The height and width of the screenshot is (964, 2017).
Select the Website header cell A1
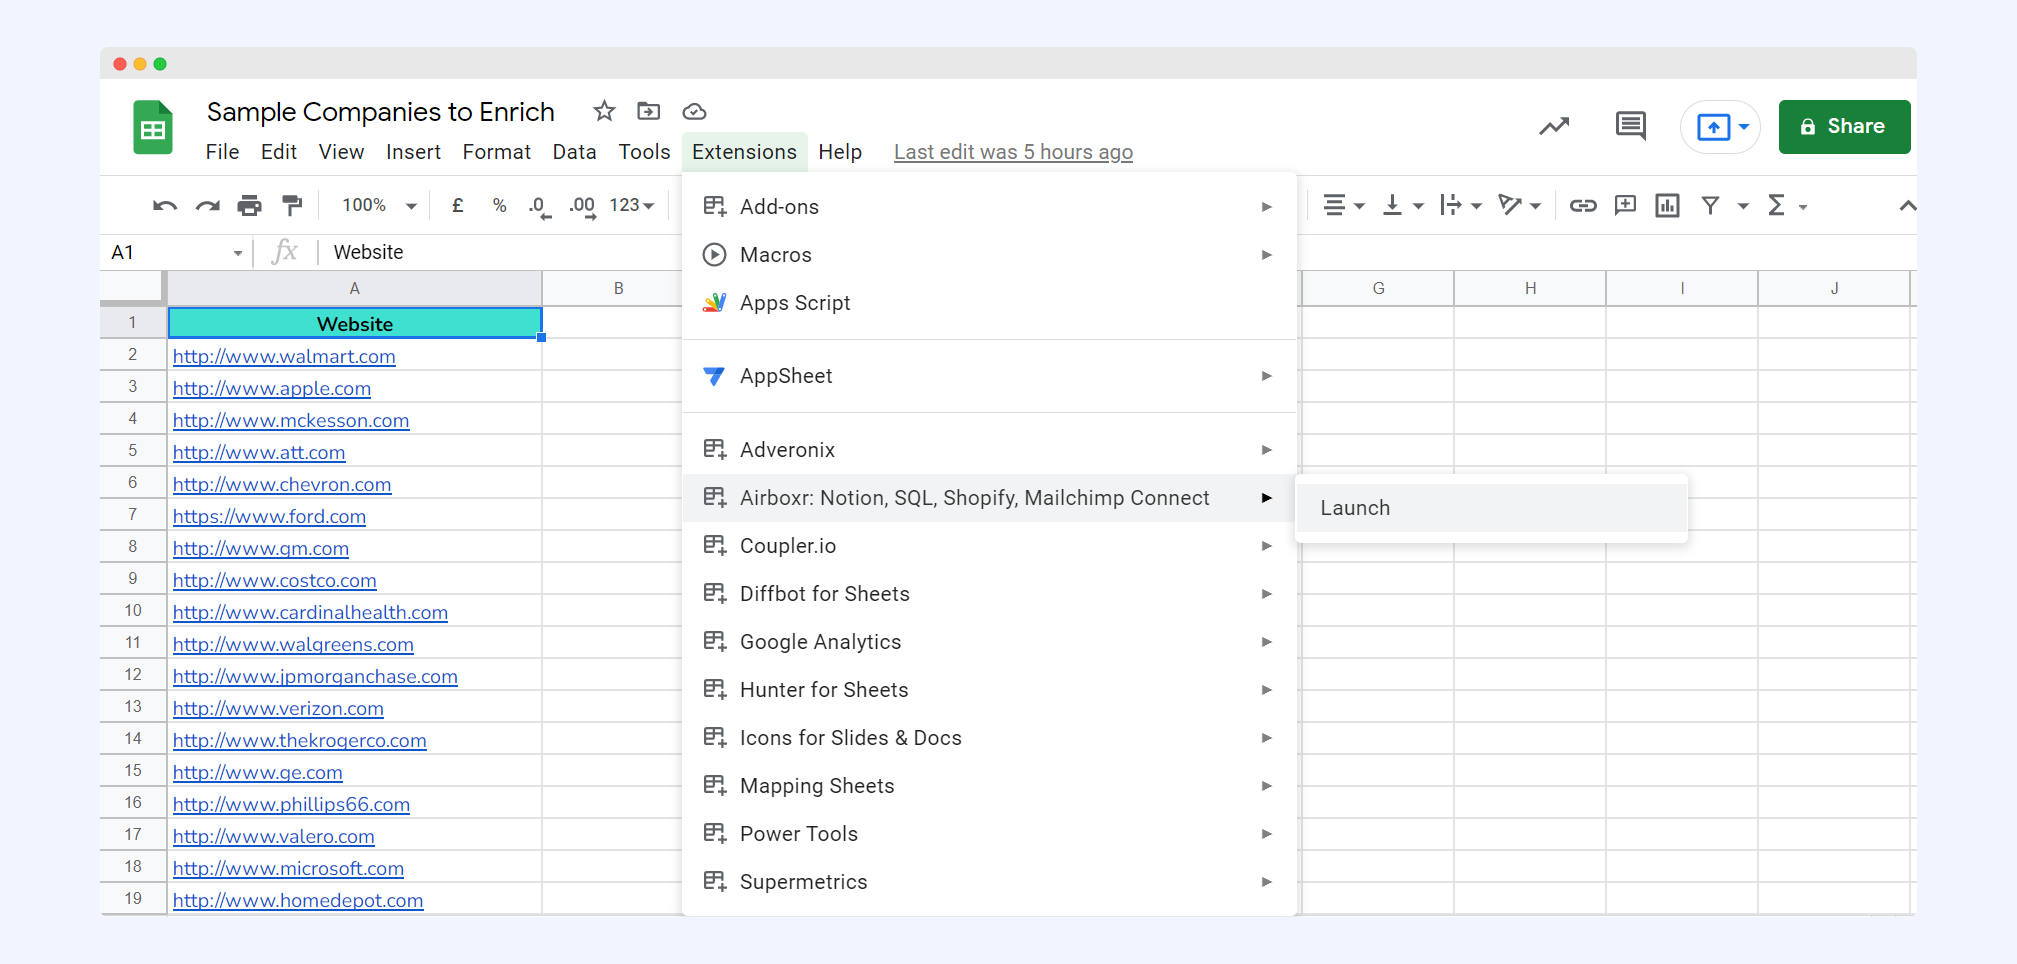(355, 323)
